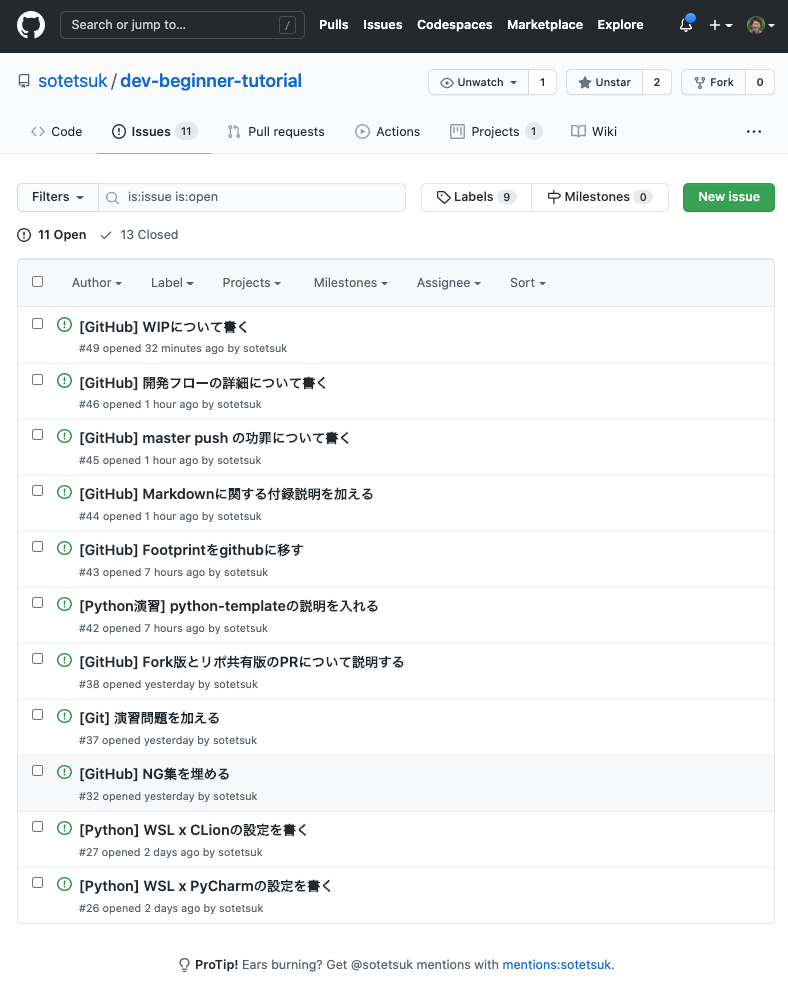The width and height of the screenshot is (788, 990).
Task: Check the box for issue #46
Action: tap(38, 379)
